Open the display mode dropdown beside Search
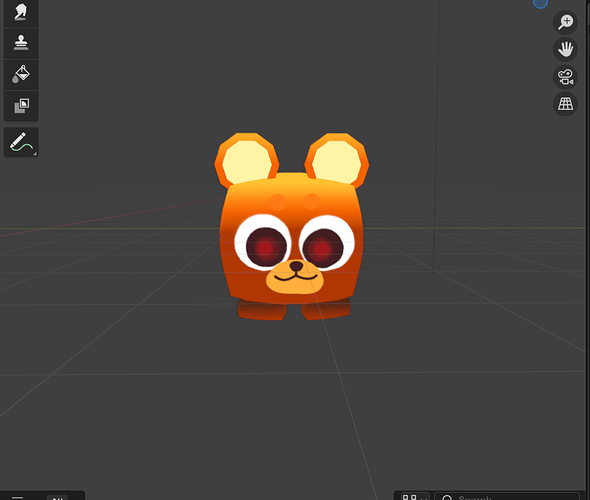This screenshot has height=500, width=590. [415, 497]
